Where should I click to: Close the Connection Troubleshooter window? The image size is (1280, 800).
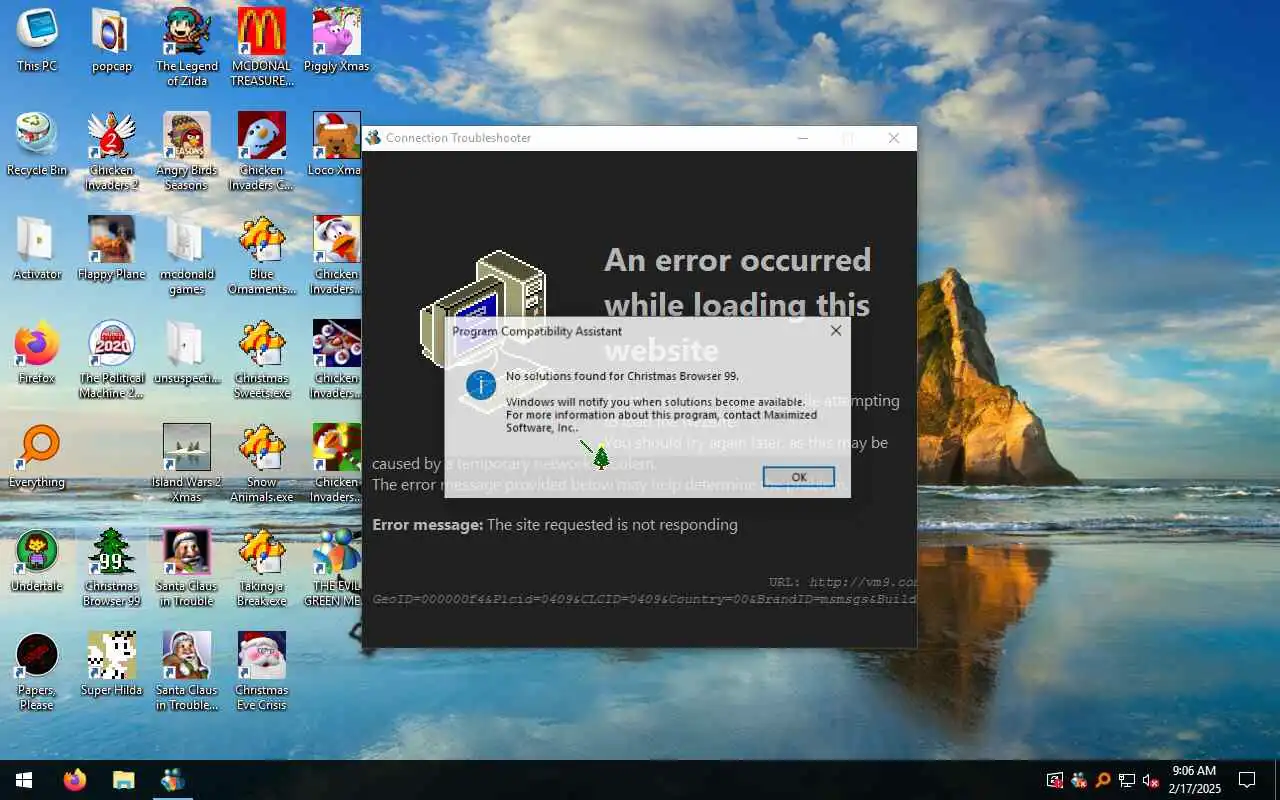coord(894,138)
